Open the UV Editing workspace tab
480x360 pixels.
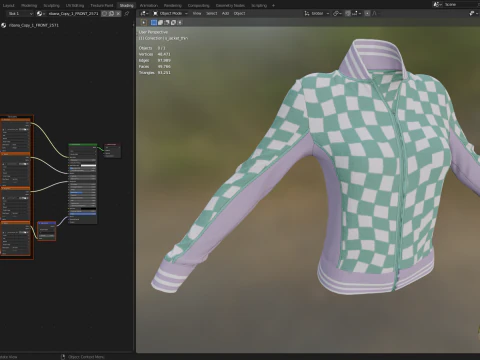pyautogui.click(x=75, y=5)
